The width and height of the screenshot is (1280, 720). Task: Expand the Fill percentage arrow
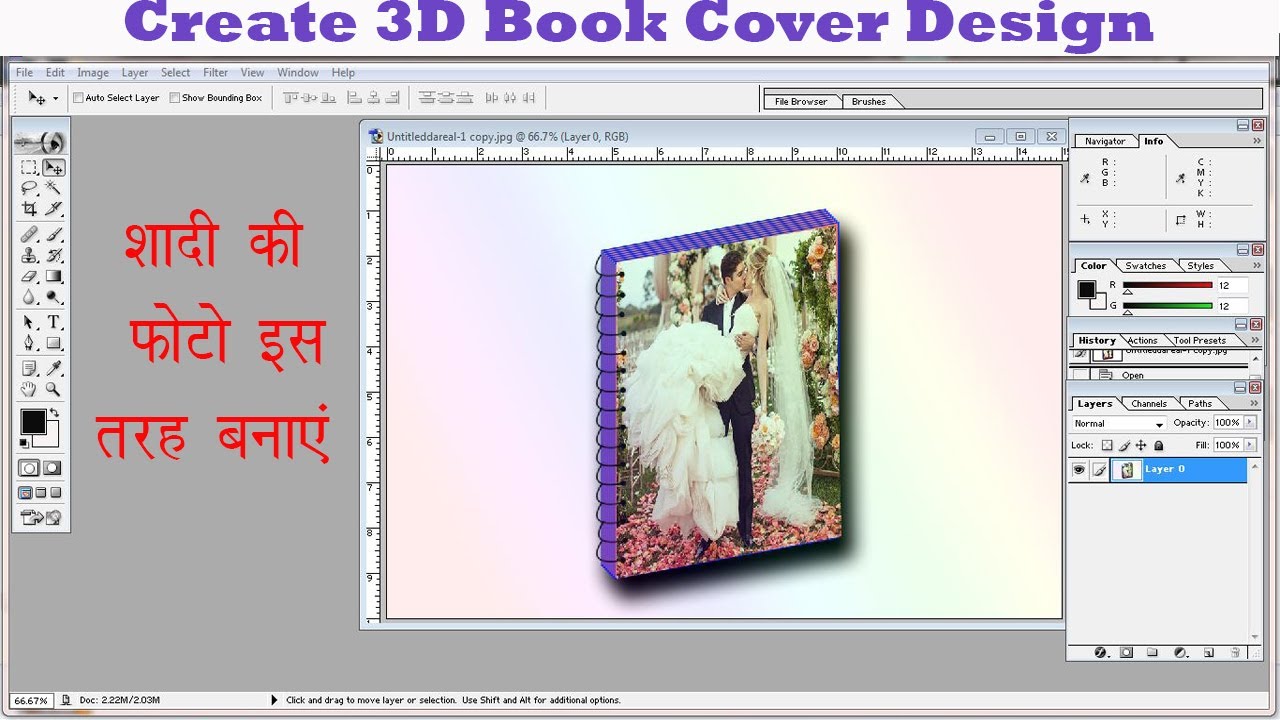pos(1249,445)
